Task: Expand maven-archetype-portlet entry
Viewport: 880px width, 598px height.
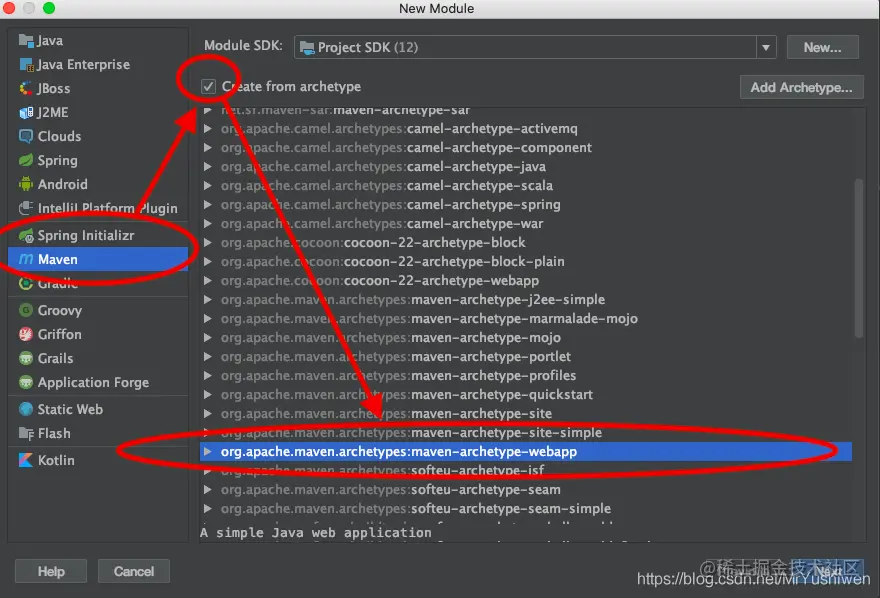Action: [208, 357]
